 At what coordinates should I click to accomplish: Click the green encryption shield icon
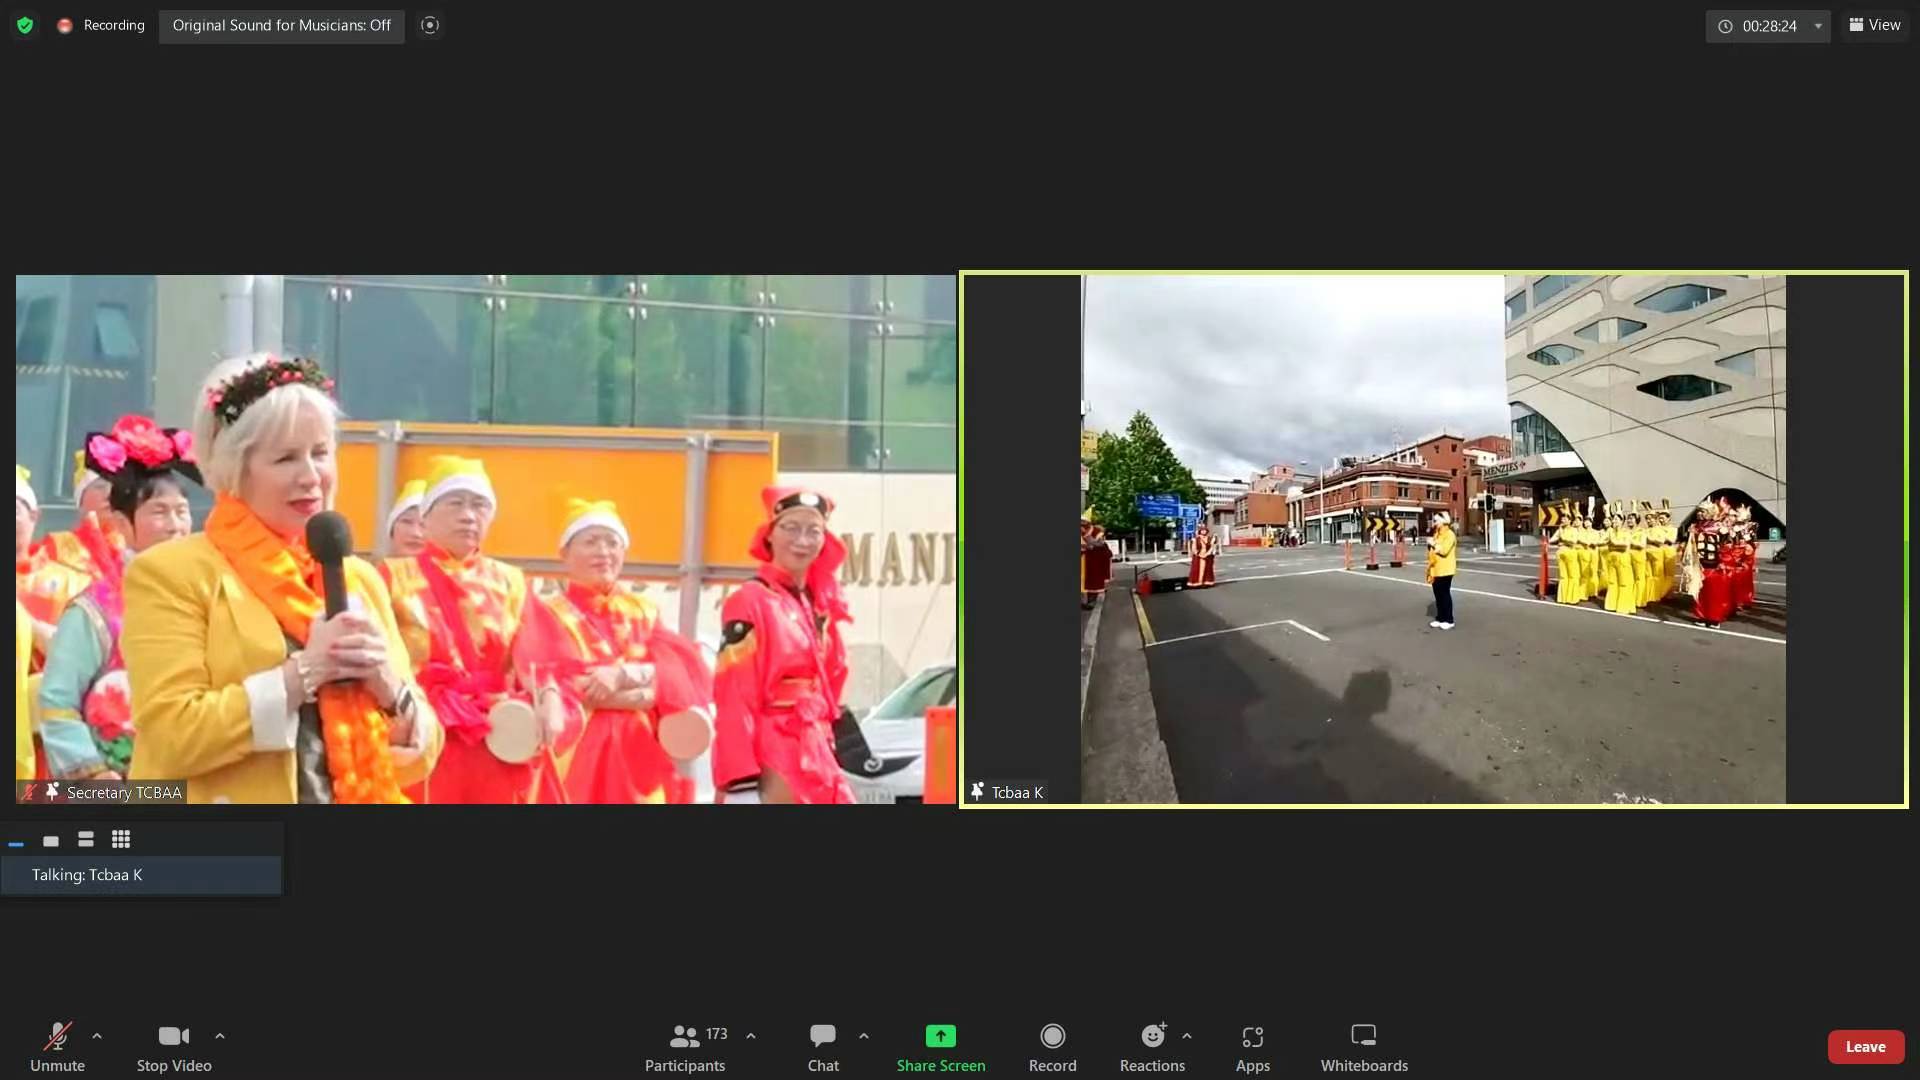(25, 26)
